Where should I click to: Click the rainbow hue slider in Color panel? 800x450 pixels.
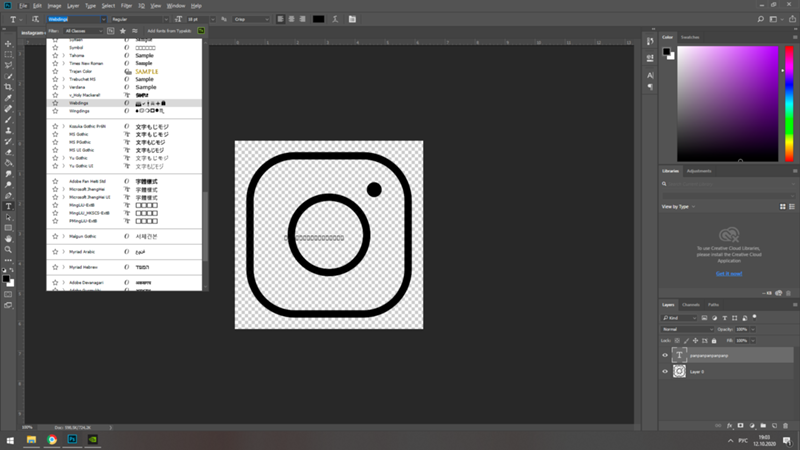(x=789, y=104)
